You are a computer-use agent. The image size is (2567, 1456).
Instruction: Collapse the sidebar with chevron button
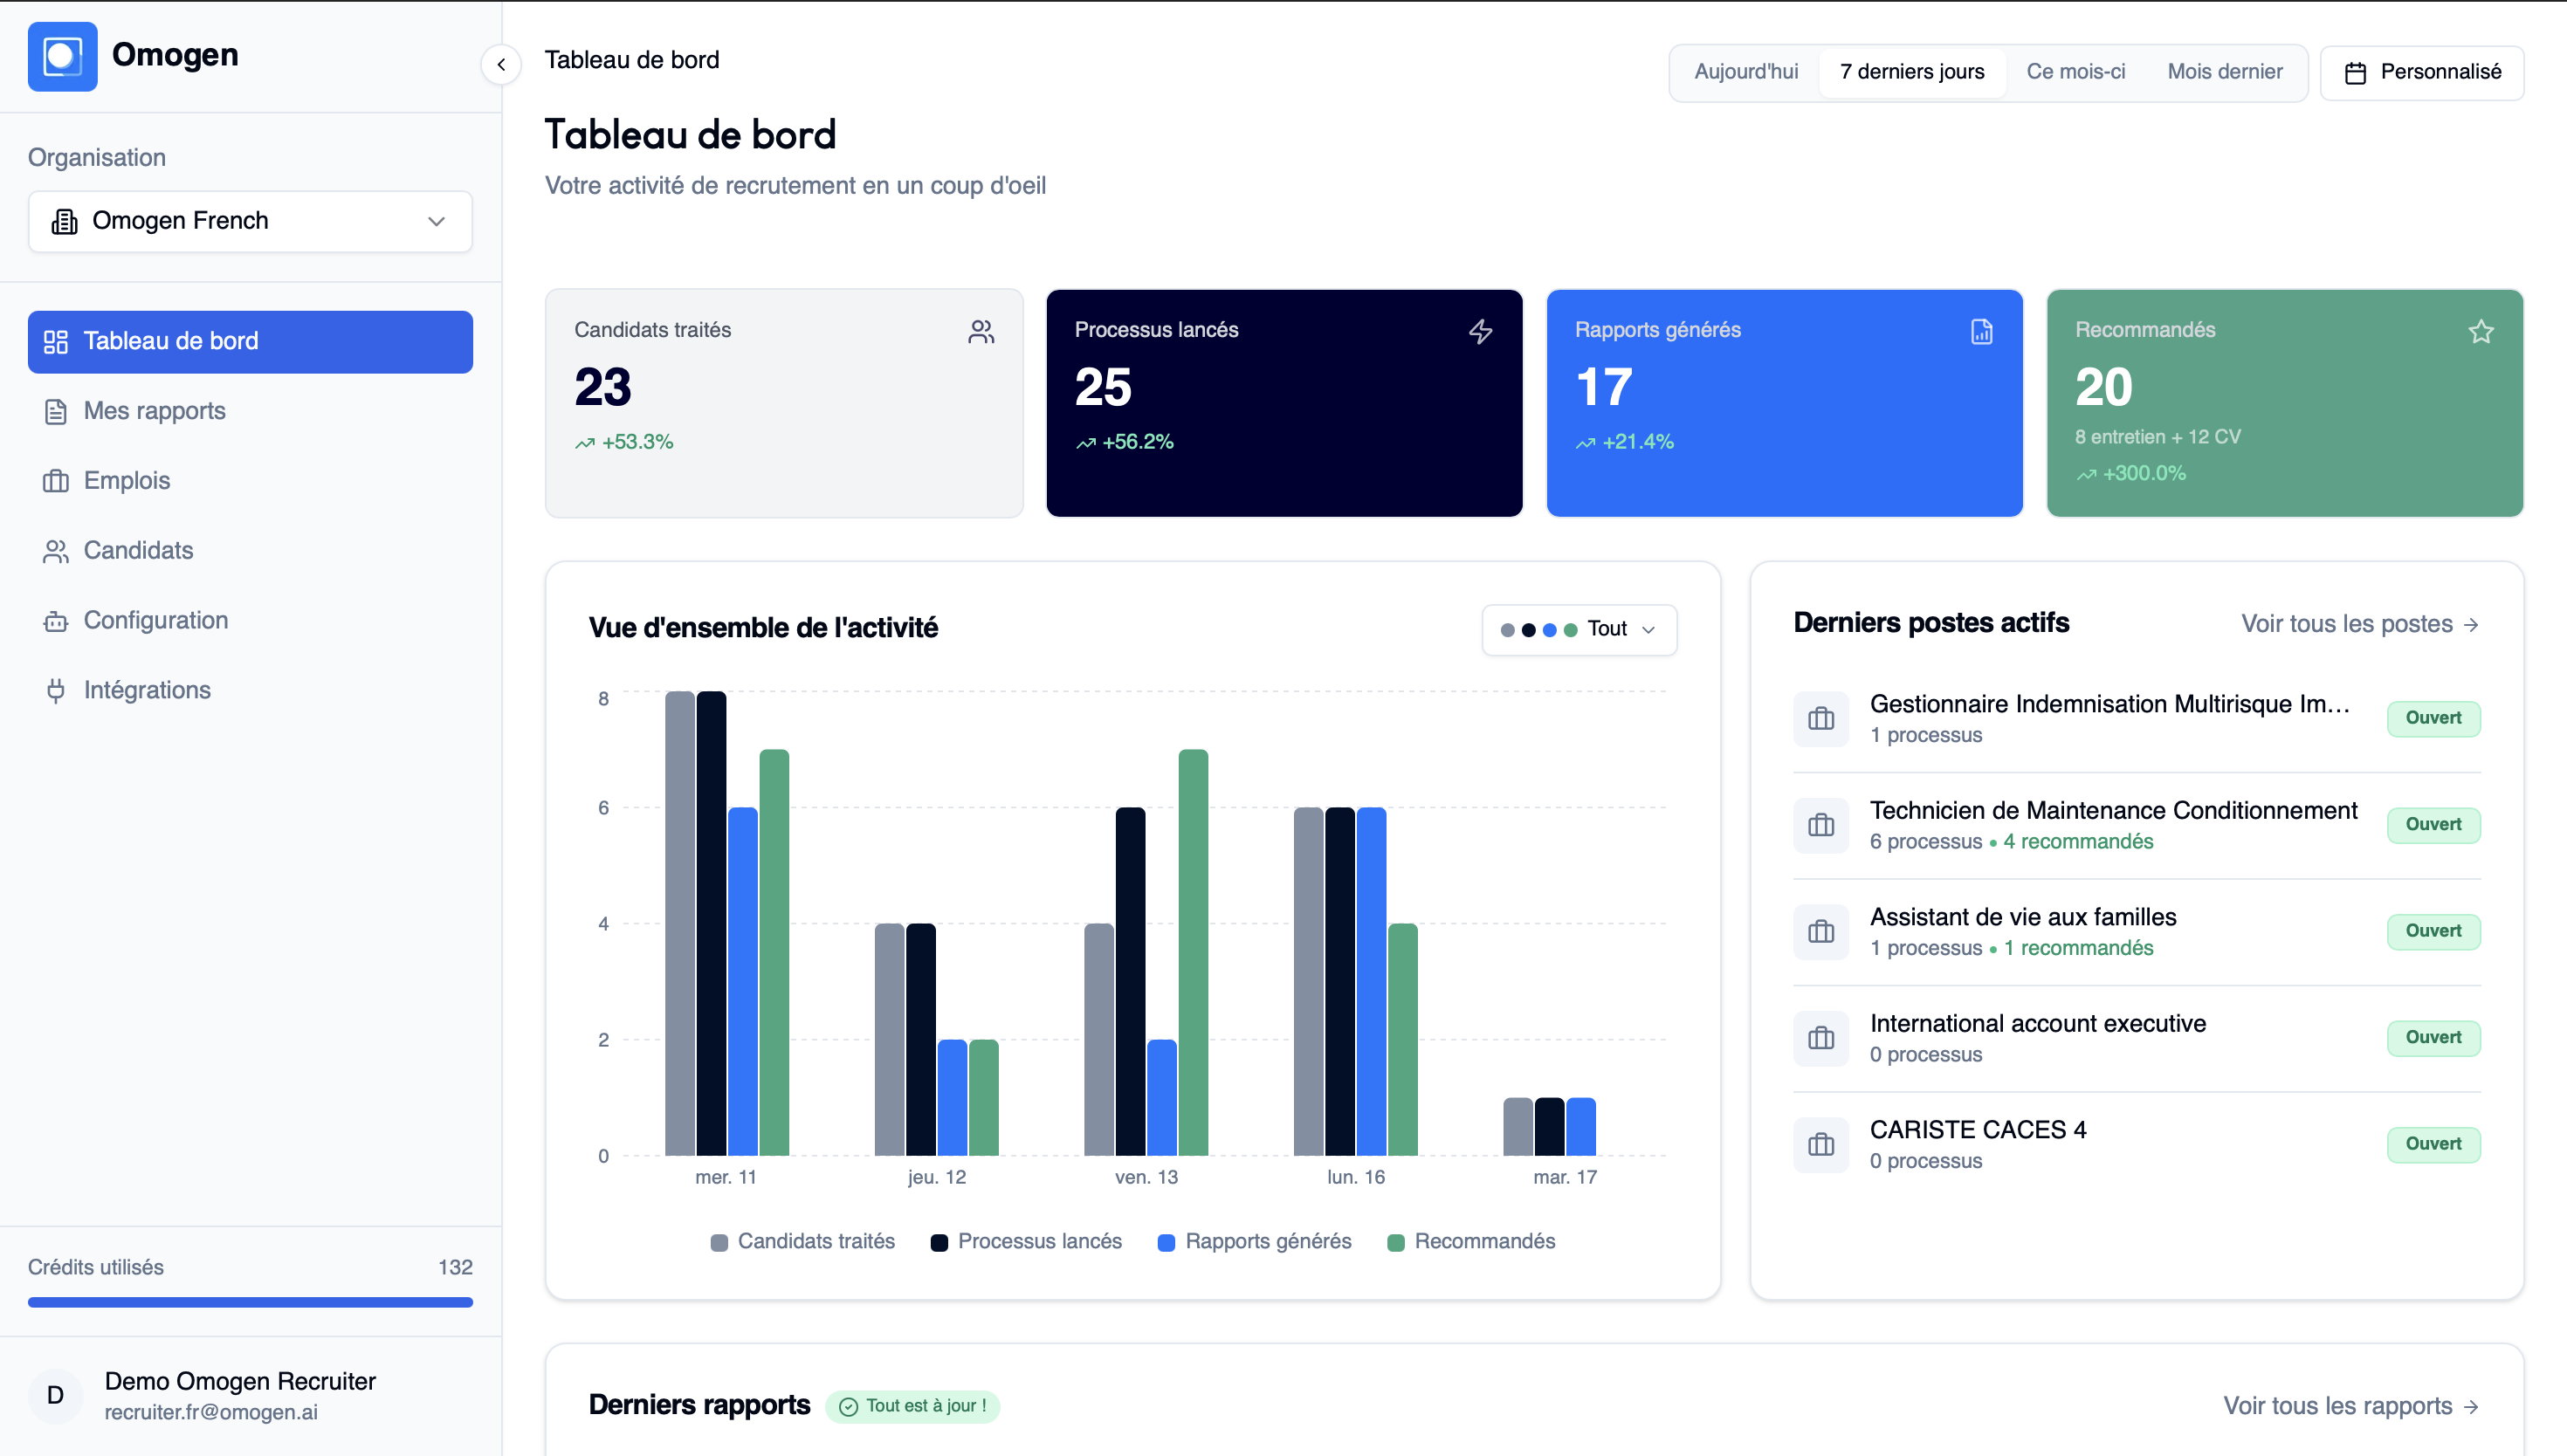[x=501, y=65]
